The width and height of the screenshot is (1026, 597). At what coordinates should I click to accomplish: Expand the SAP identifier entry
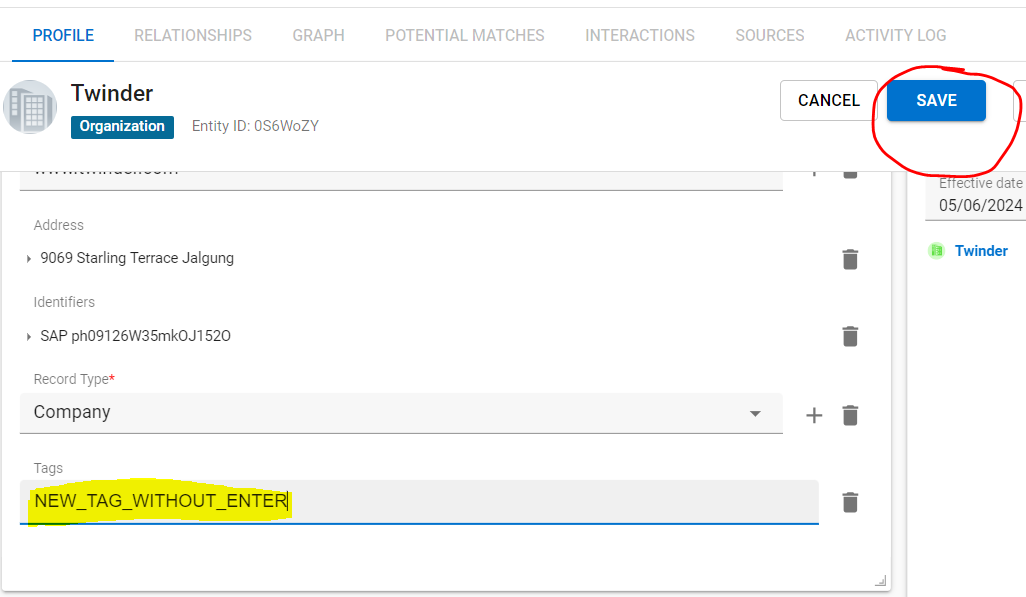point(29,337)
